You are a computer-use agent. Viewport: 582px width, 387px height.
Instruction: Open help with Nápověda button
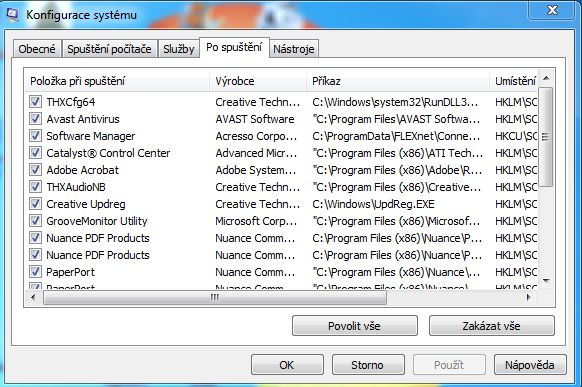[x=530, y=365]
